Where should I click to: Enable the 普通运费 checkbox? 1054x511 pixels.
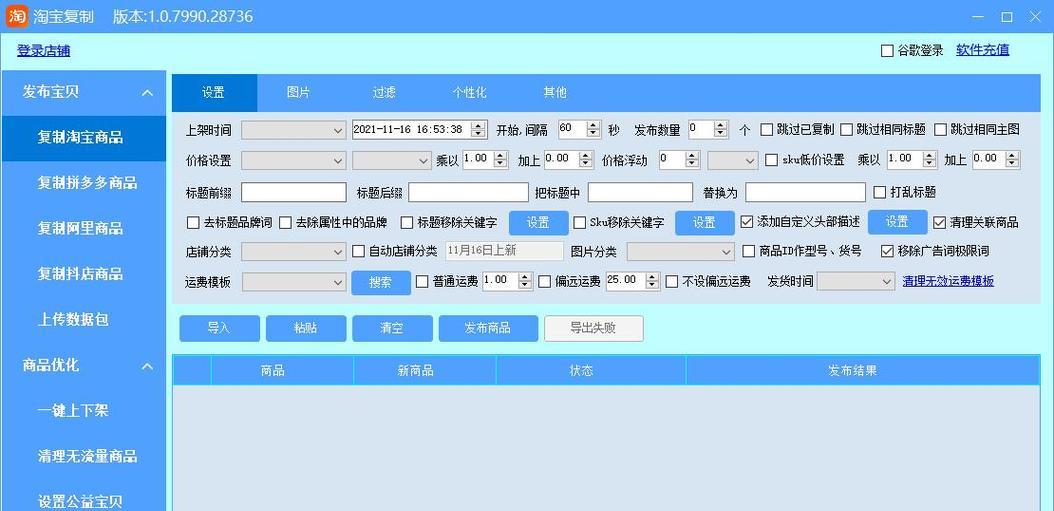tap(421, 282)
